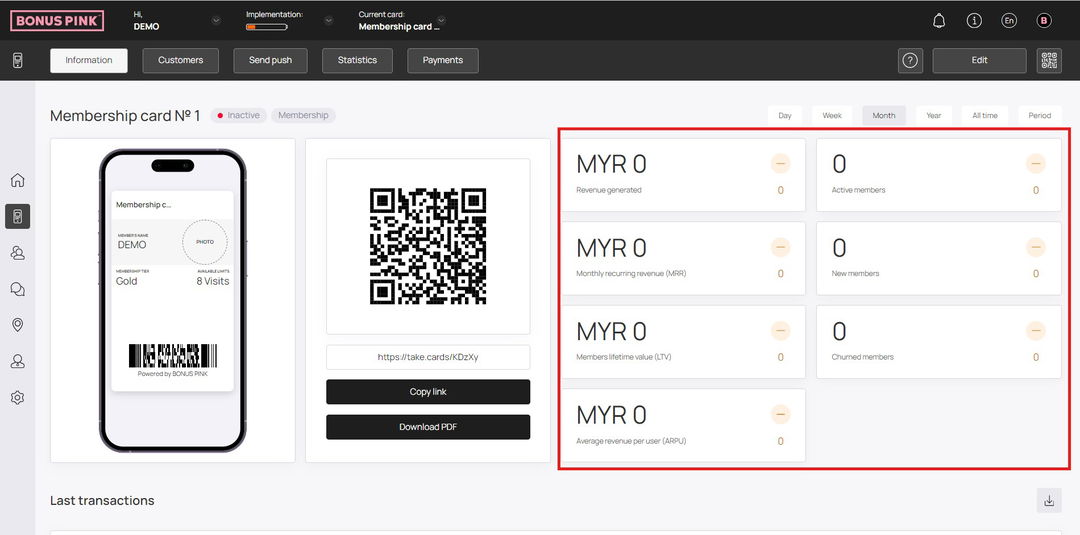
Task: Click trend indicator on Members lifetime value card
Action: [x=780, y=331]
